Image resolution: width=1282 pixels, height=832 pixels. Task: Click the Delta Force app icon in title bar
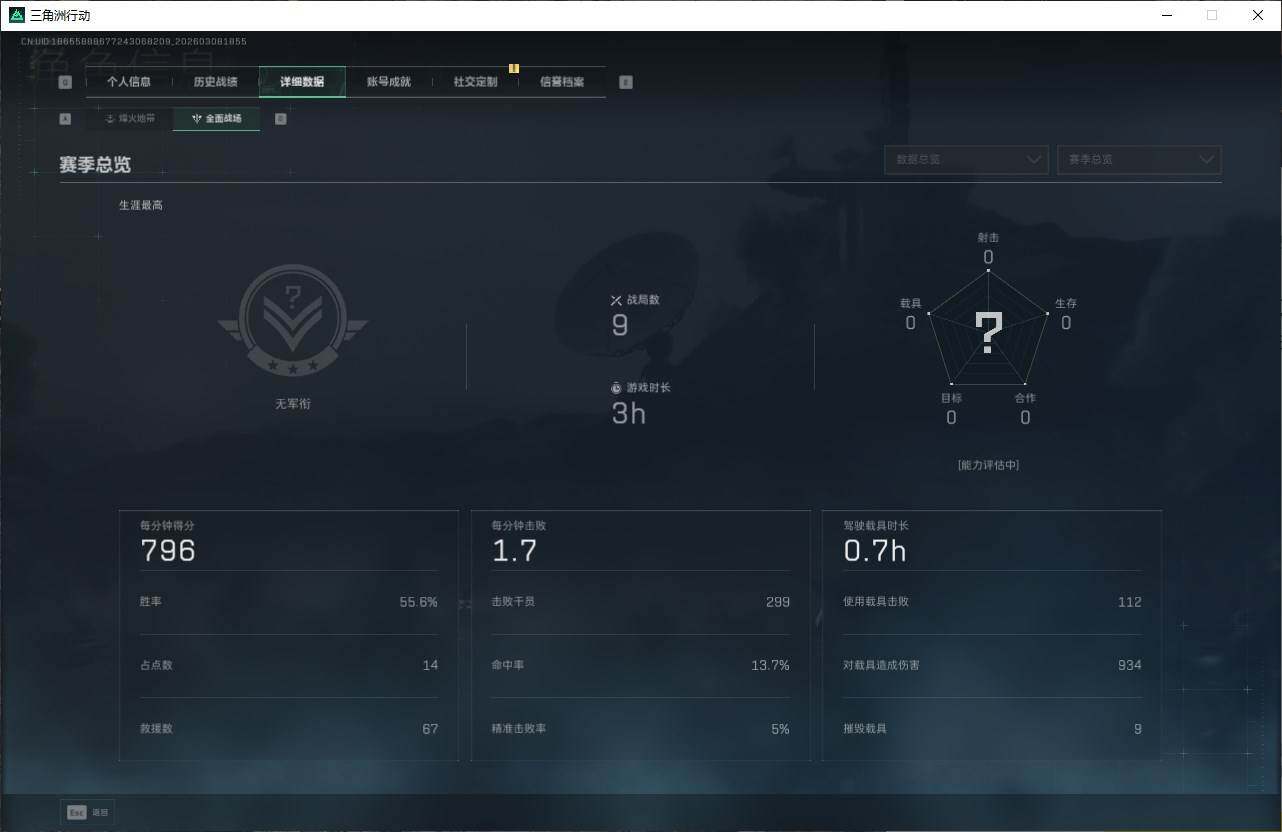tap(16, 15)
